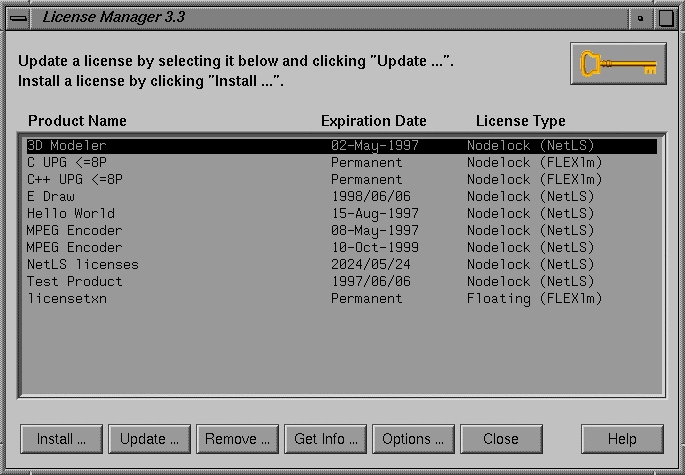Open the window menu button in title bar
The height and width of the screenshot is (475, 685).
(18, 18)
